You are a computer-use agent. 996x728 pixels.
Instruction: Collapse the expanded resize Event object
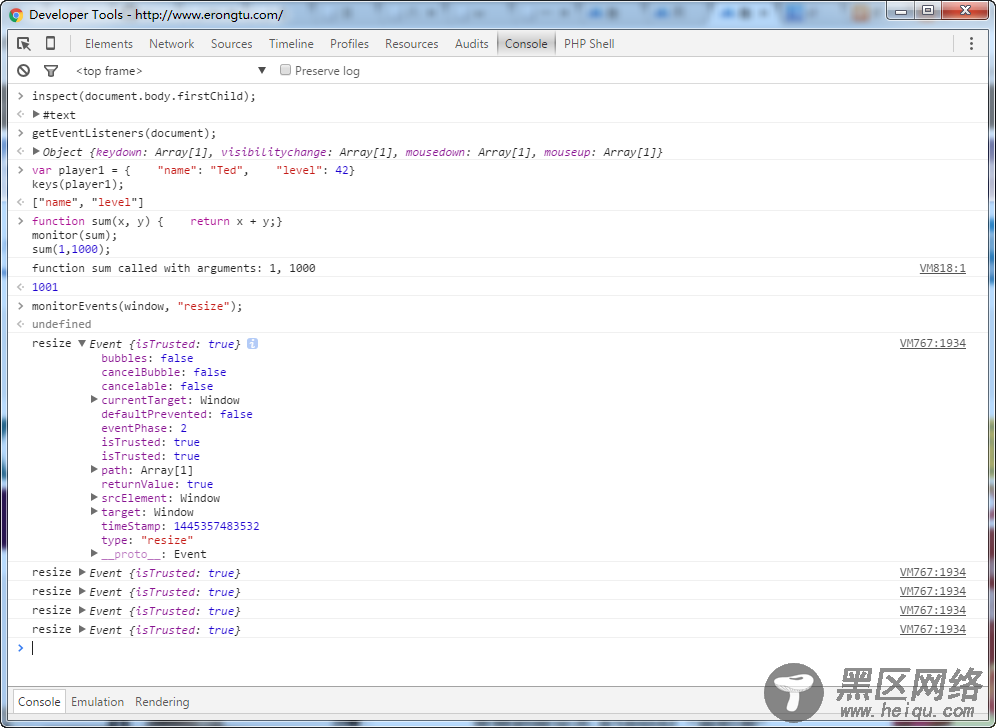(x=82, y=343)
